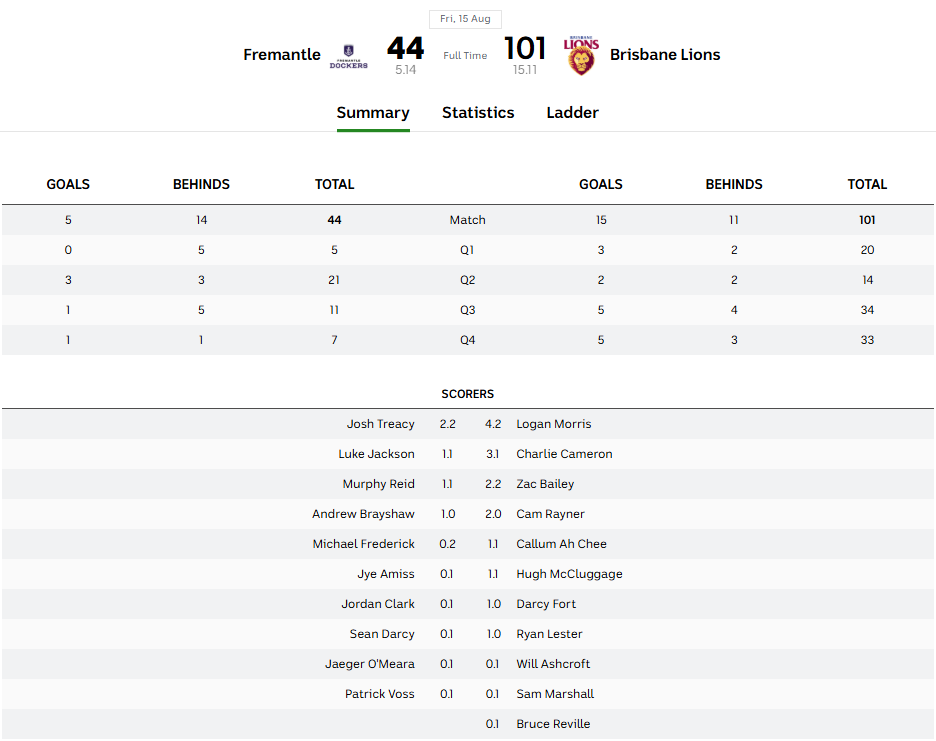This screenshot has height=741, width=936.
Task: Switch to the Statistics tab
Action: [478, 113]
